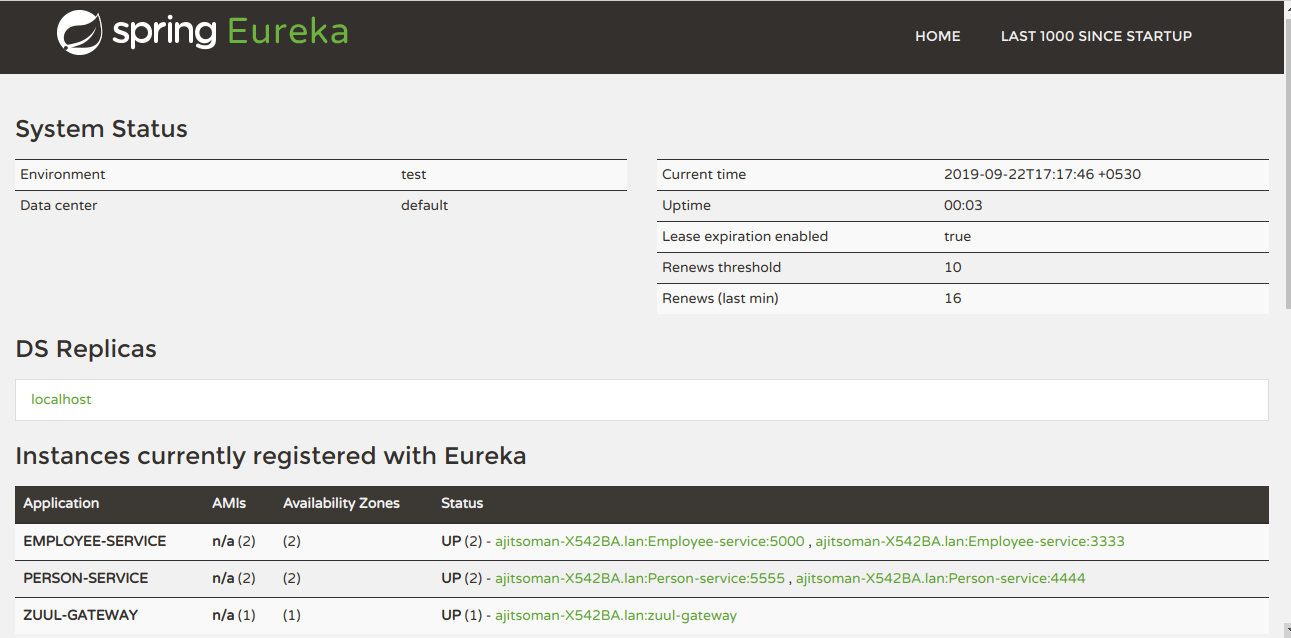Click the System Status heading
The width and height of the screenshot is (1291, 638).
101,129
